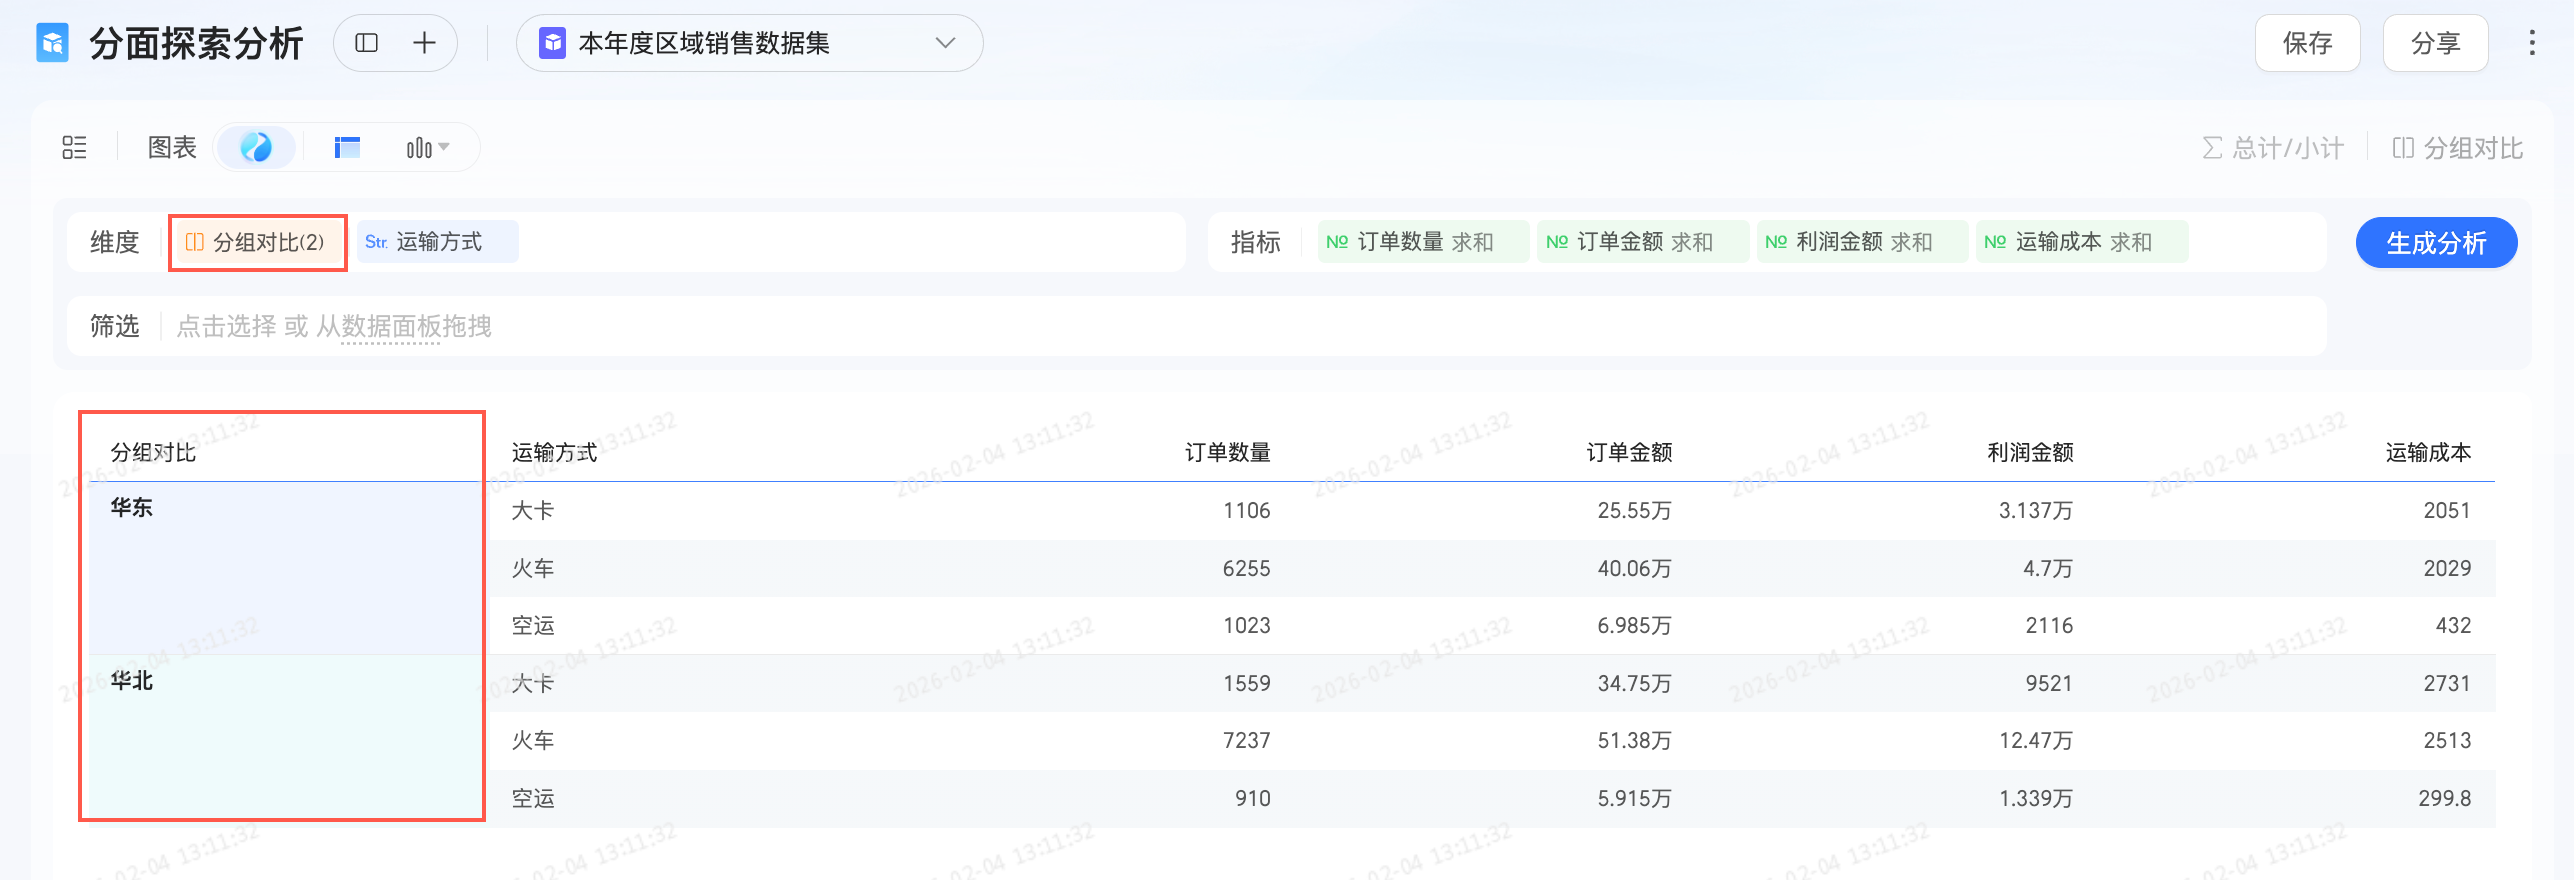
Task: Click the 图表 label
Action: 172,148
